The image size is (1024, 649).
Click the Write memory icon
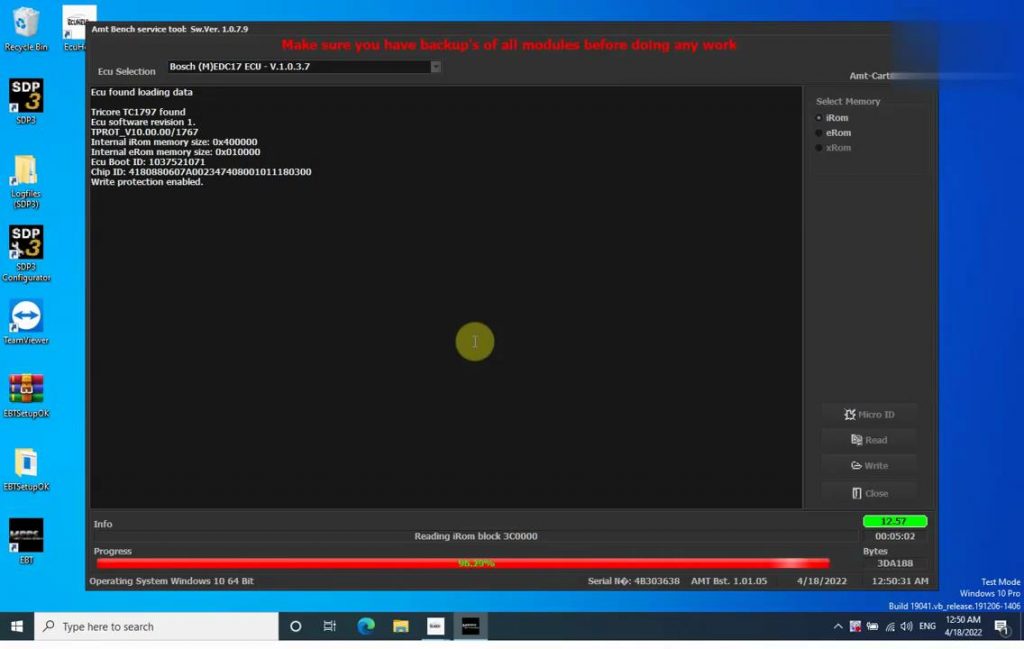[868, 465]
